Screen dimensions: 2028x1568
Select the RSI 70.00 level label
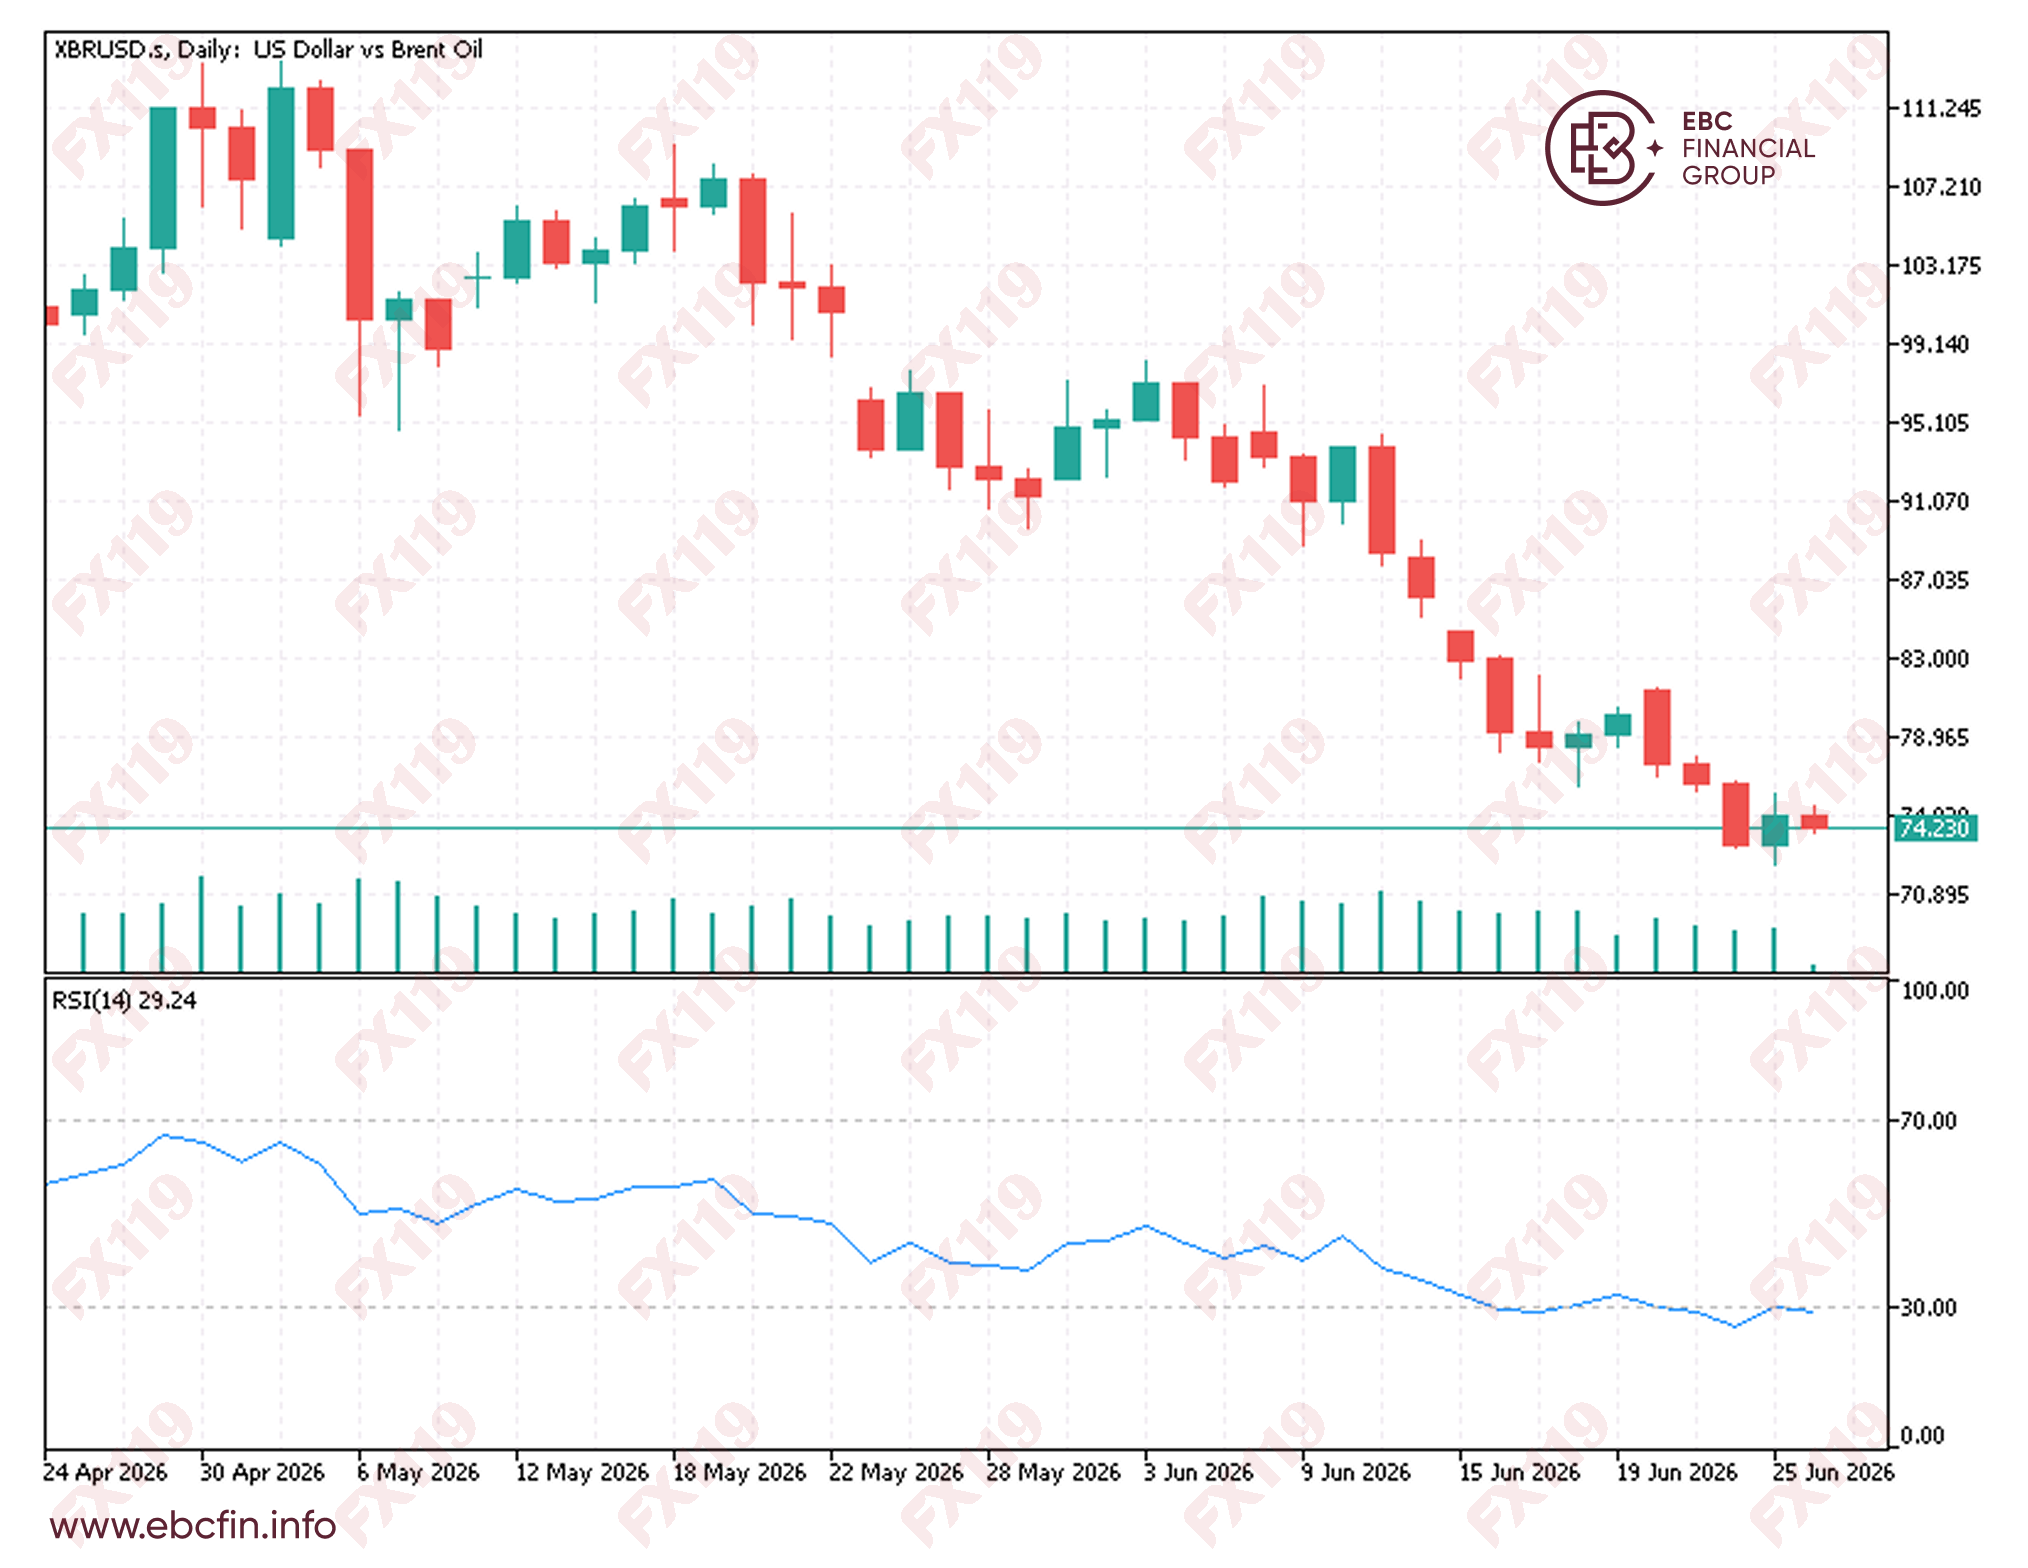click(x=1928, y=1120)
